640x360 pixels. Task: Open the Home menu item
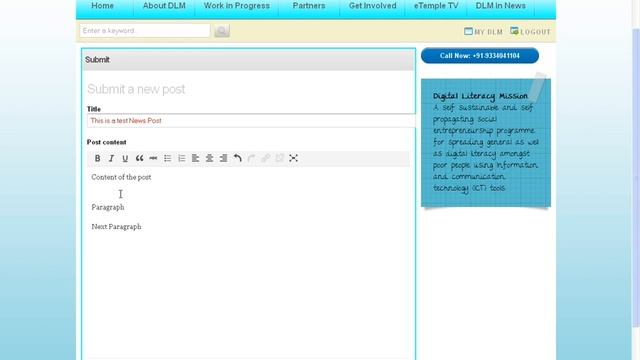pos(102,6)
